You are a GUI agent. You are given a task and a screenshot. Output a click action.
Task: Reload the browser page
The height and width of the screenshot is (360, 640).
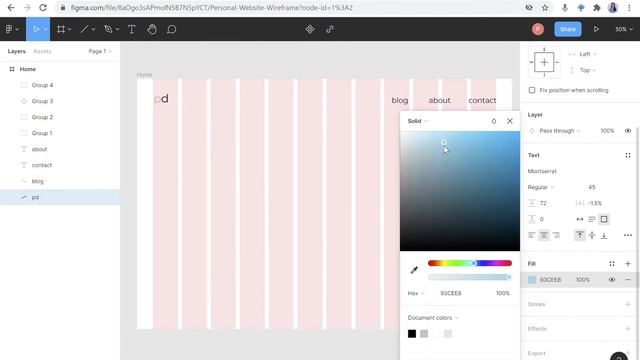coord(43,7)
